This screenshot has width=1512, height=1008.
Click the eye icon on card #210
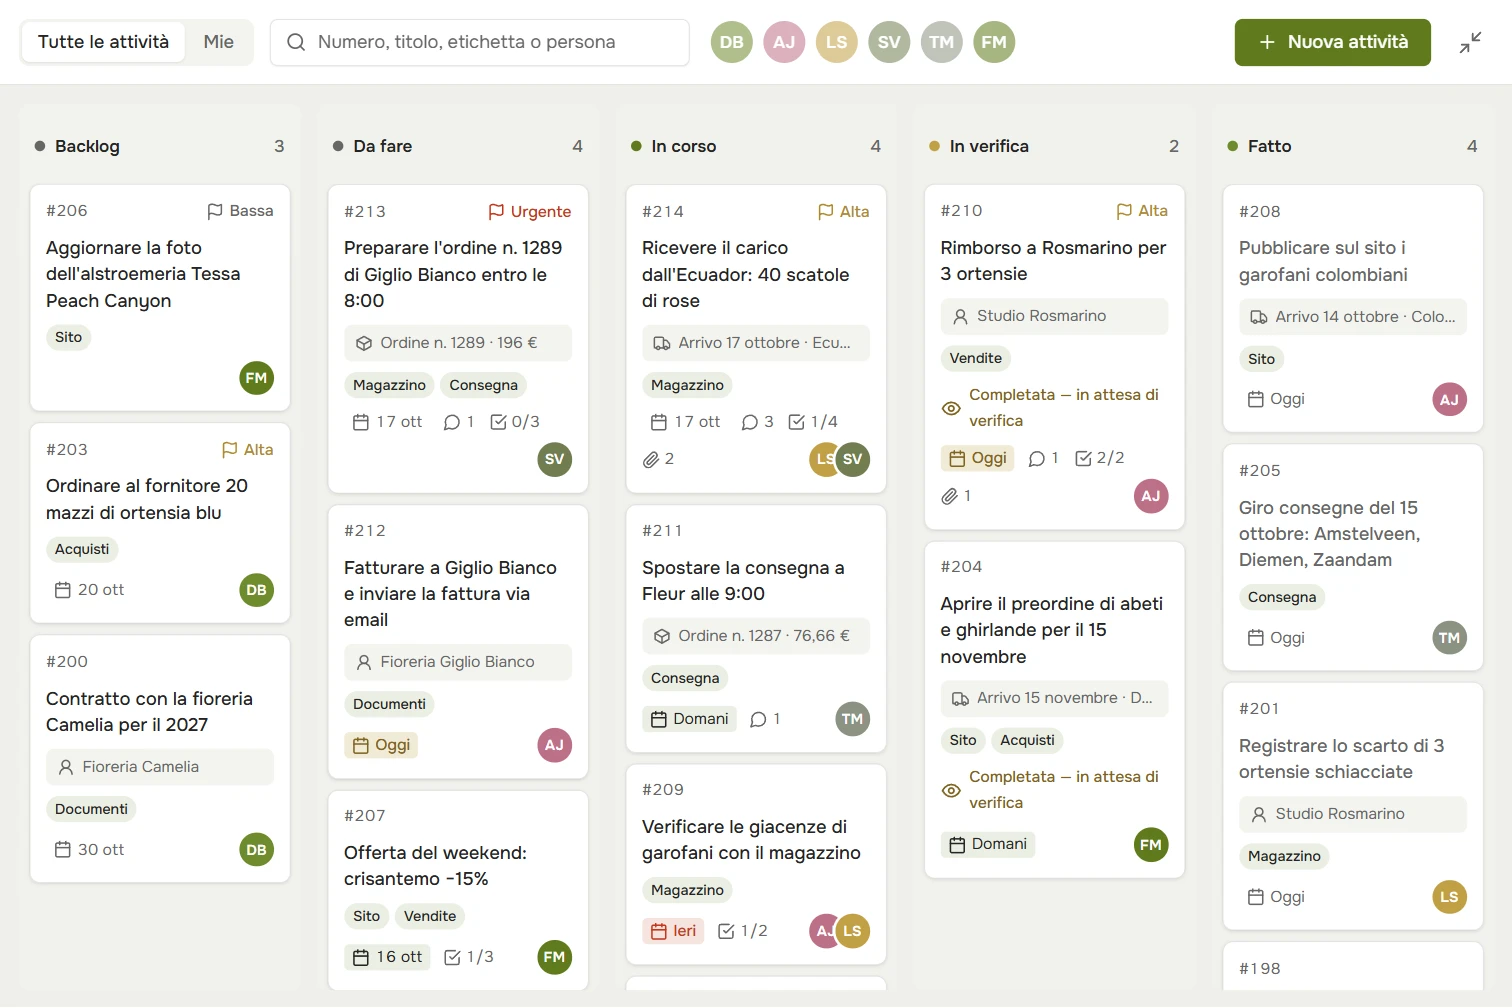pos(951,408)
